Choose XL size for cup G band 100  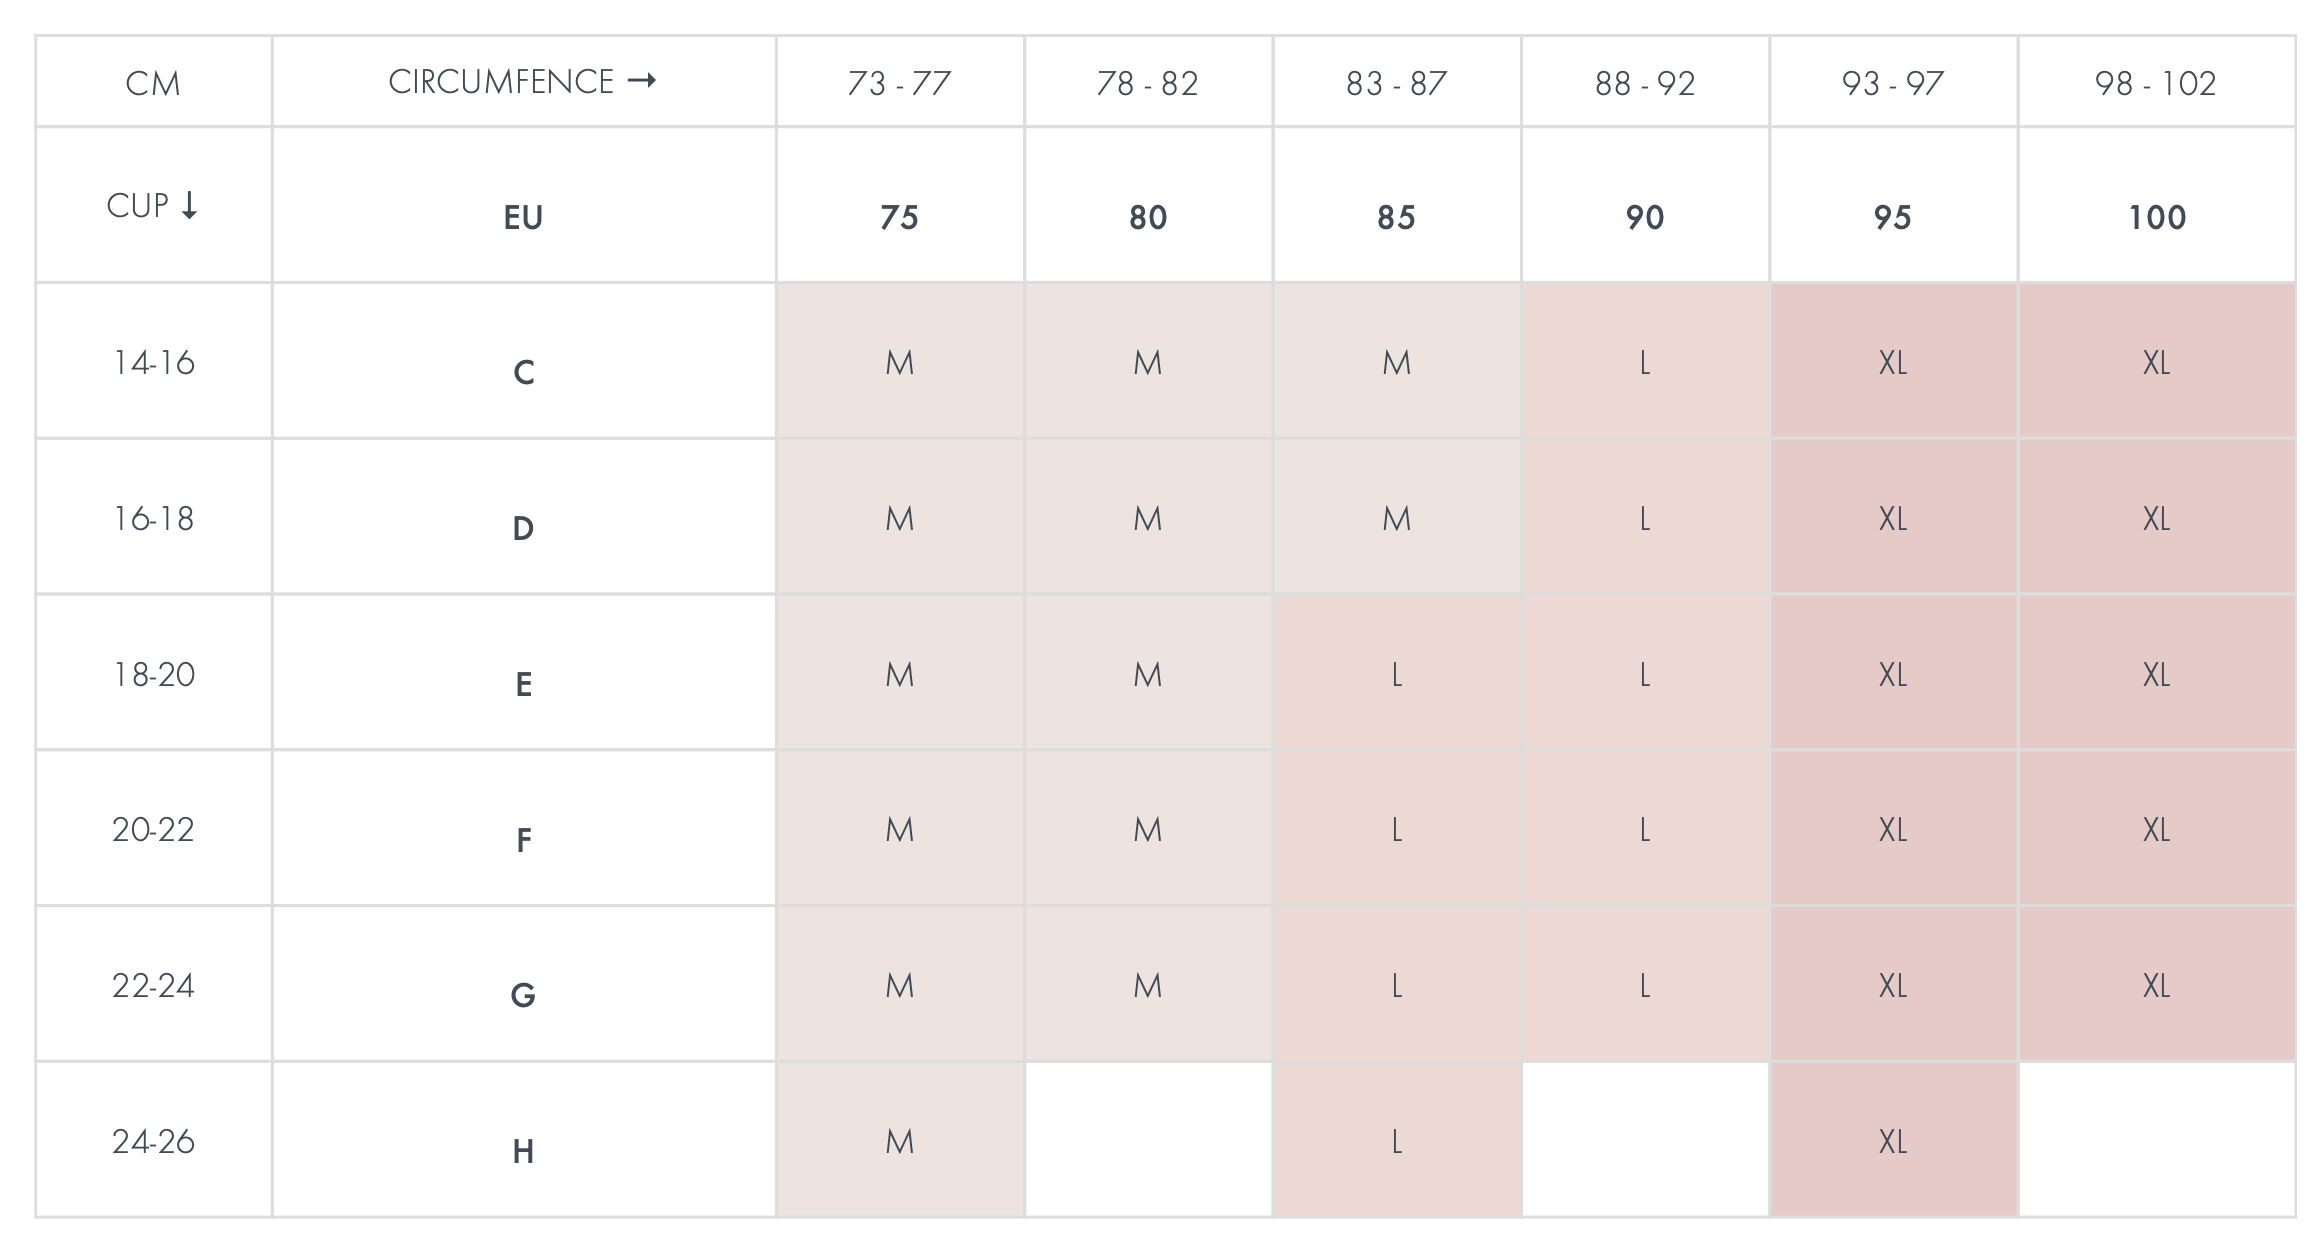[x=2156, y=985]
